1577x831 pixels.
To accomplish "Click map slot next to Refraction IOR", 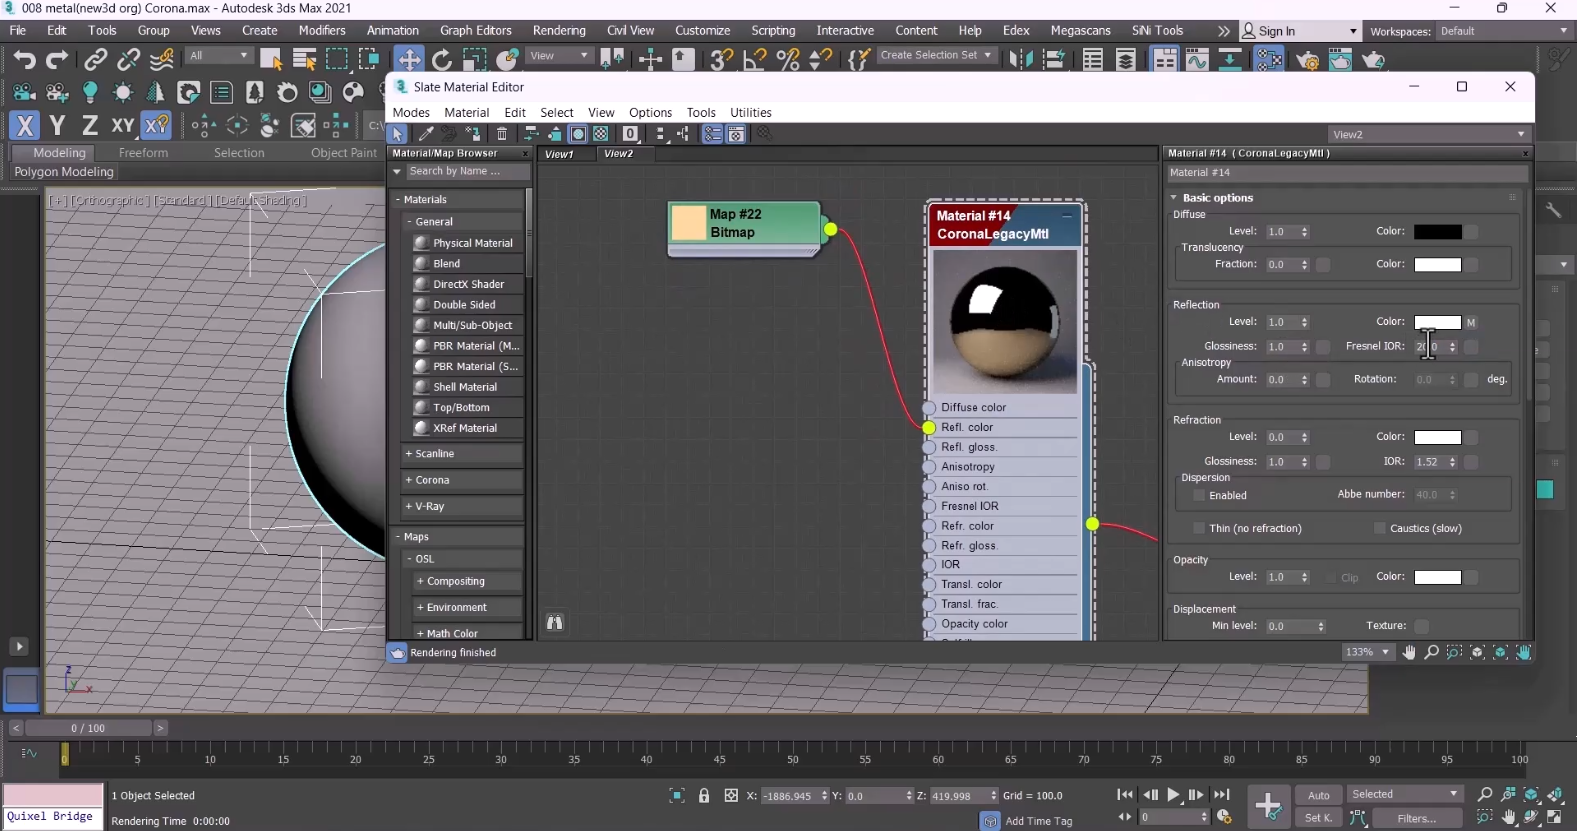I will (1471, 462).
